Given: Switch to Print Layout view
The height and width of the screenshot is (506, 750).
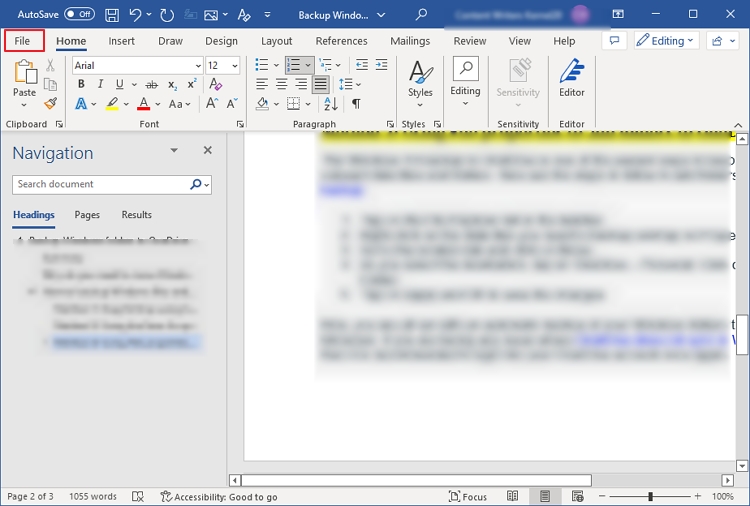Looking at the screenshot, I should coord(544,496).
